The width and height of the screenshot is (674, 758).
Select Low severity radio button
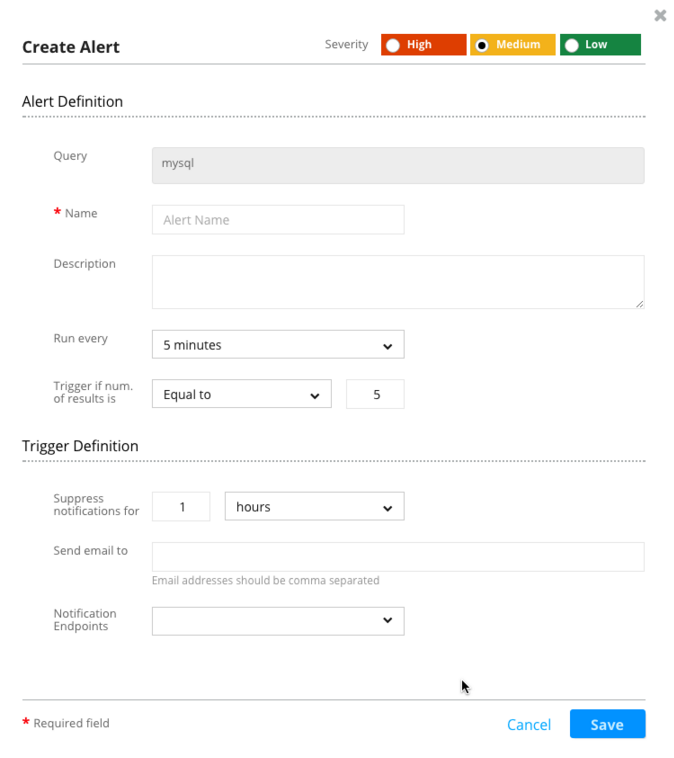(x=571, y=45)
